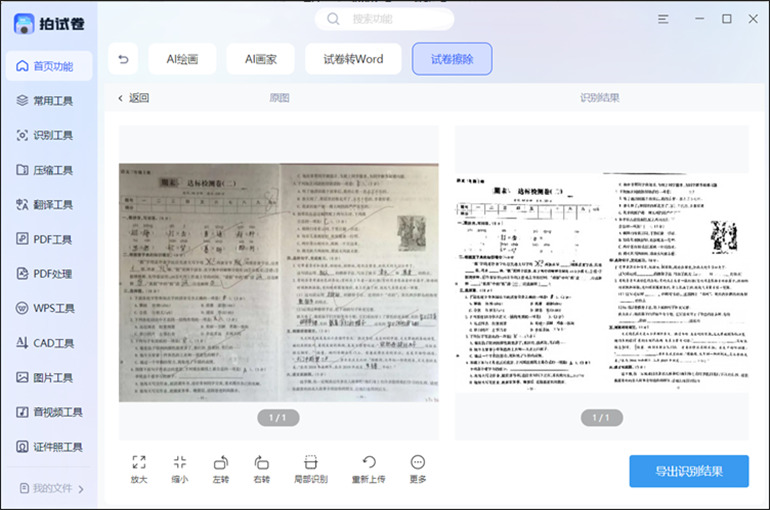
Task: Click the recognized result exam image
Action: (602, 282)
